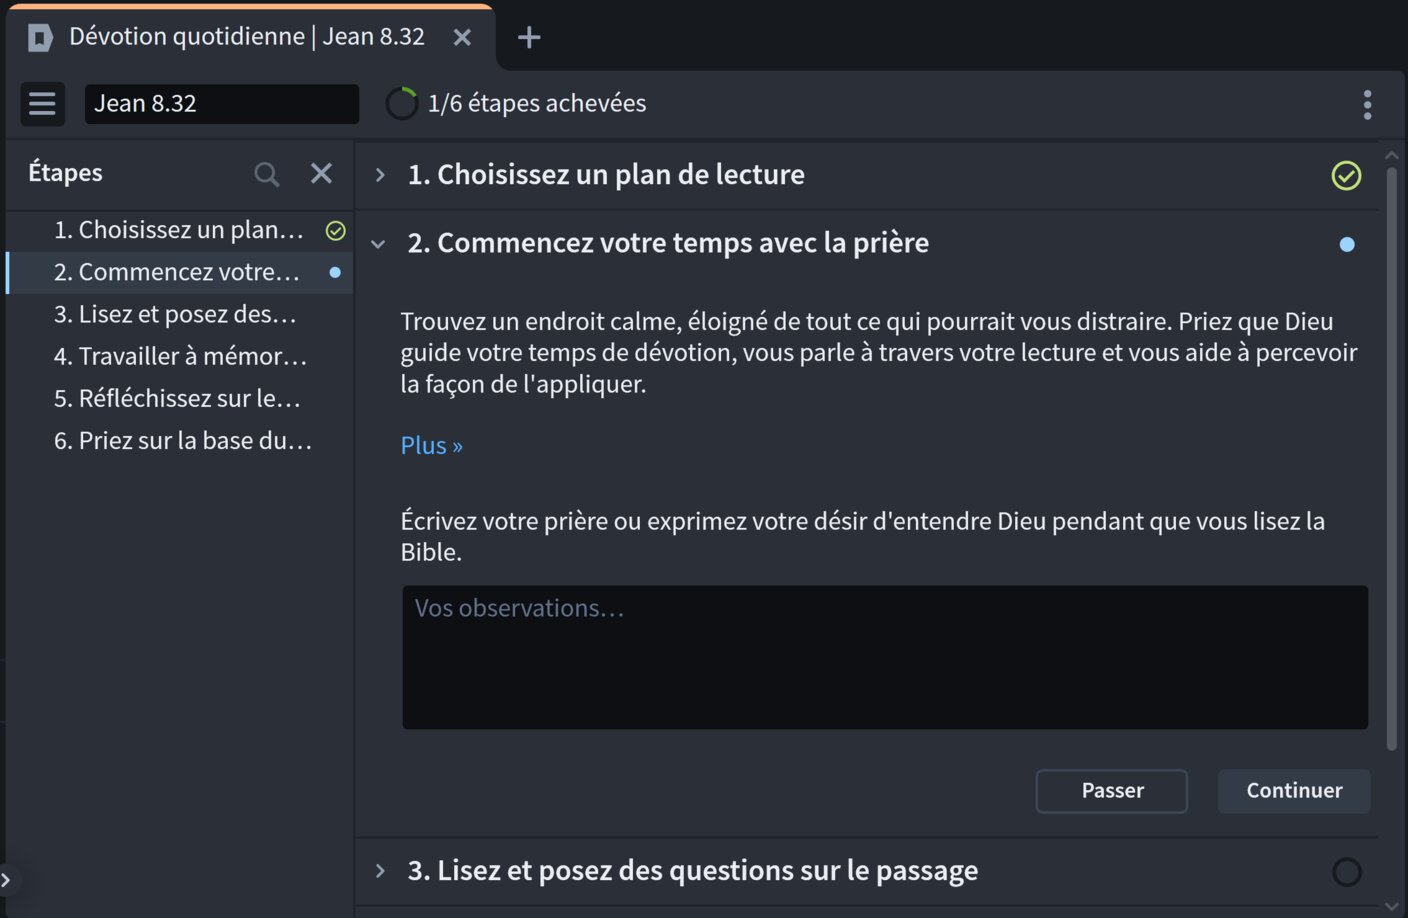This screenshot has height=918, width=1408.
Task: Click the guide document icon on the tab
Action: (x=40, y=36)
